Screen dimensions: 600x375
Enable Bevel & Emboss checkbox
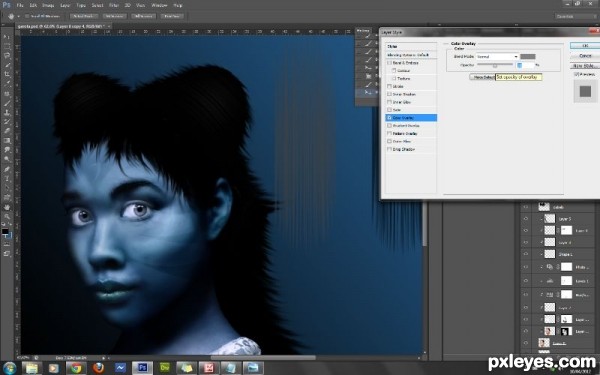(x=390, y=63)
